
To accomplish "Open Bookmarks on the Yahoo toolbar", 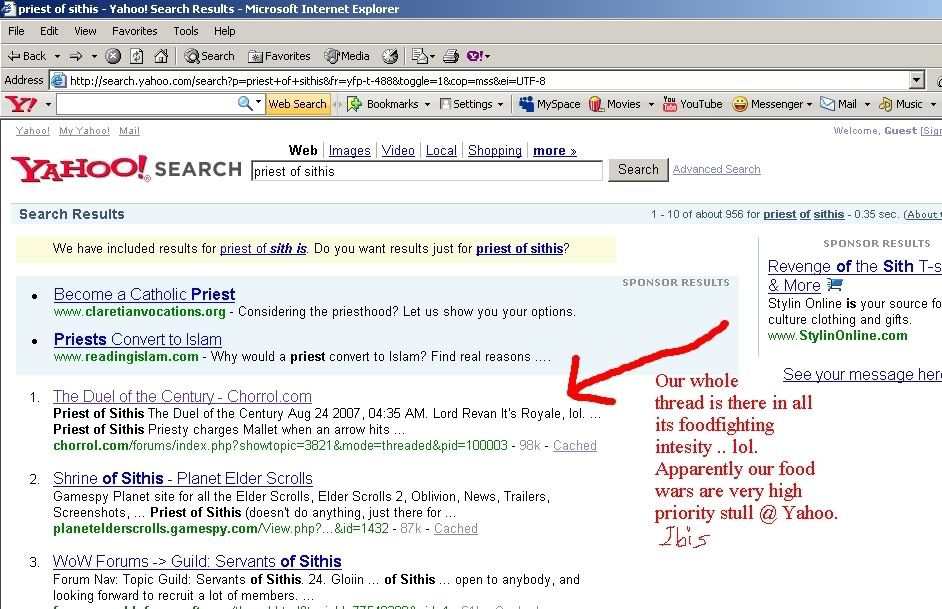I will [383, 104].
